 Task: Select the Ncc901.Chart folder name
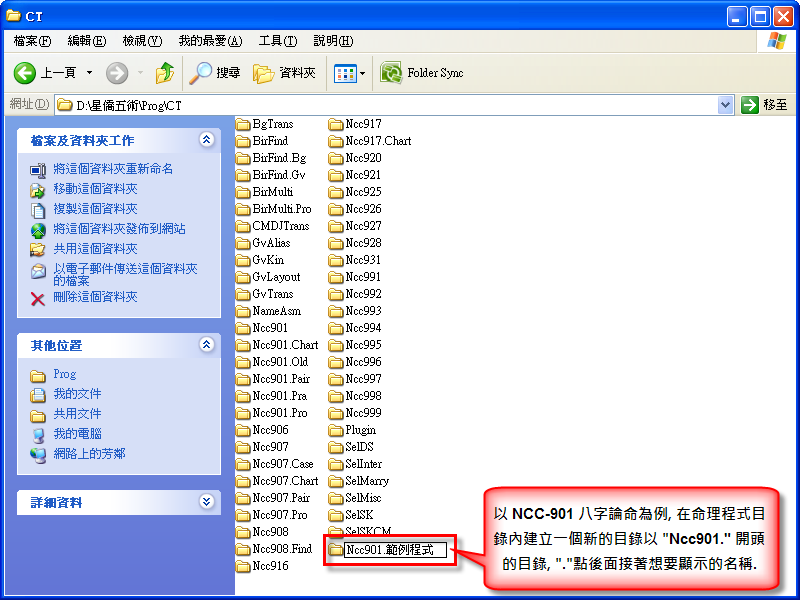point(285,345)
